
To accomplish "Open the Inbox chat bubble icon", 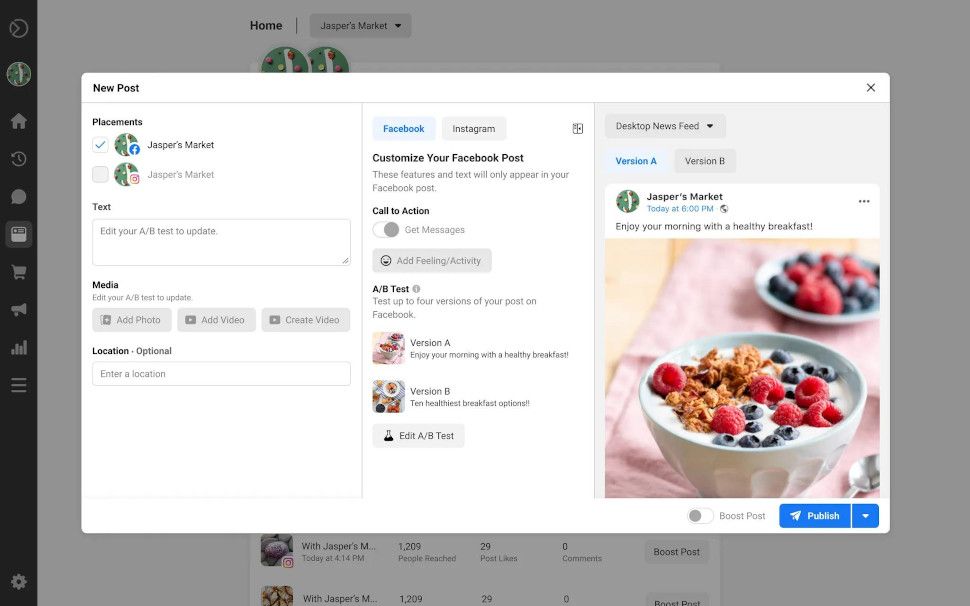I will 18,196.
